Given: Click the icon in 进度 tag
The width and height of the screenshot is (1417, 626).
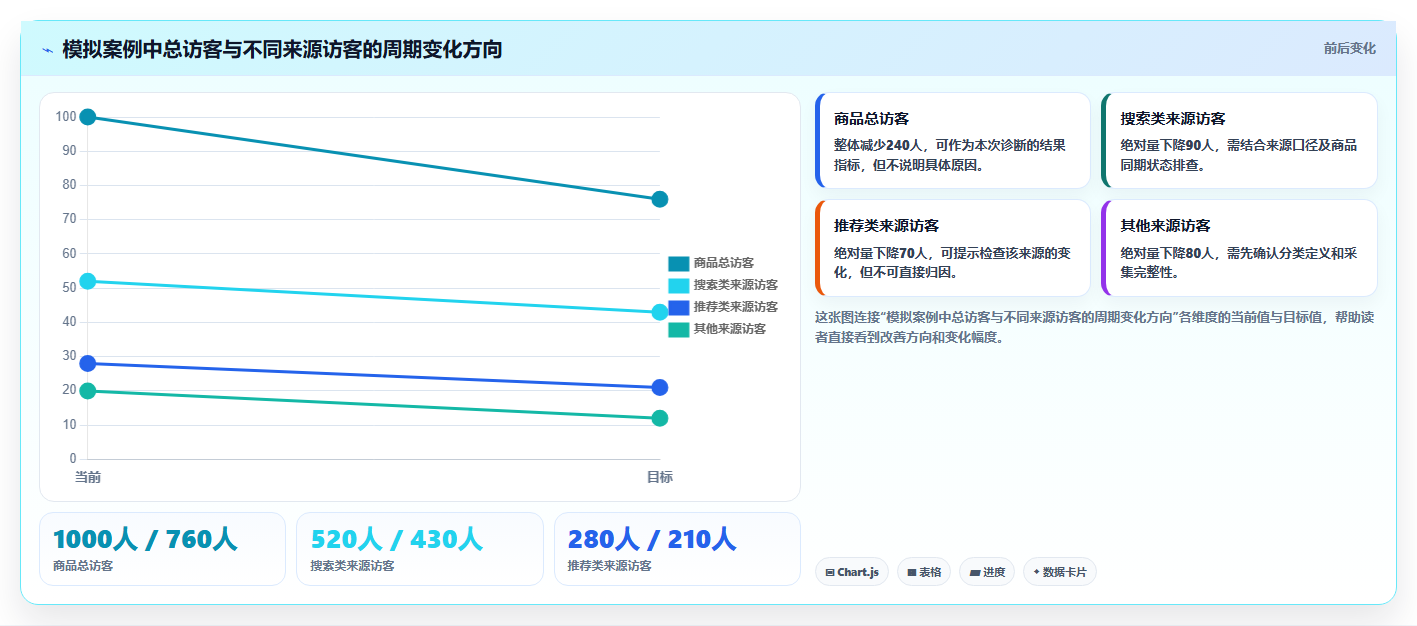Looking at the screenshot, I should click(x=974, y=573).
